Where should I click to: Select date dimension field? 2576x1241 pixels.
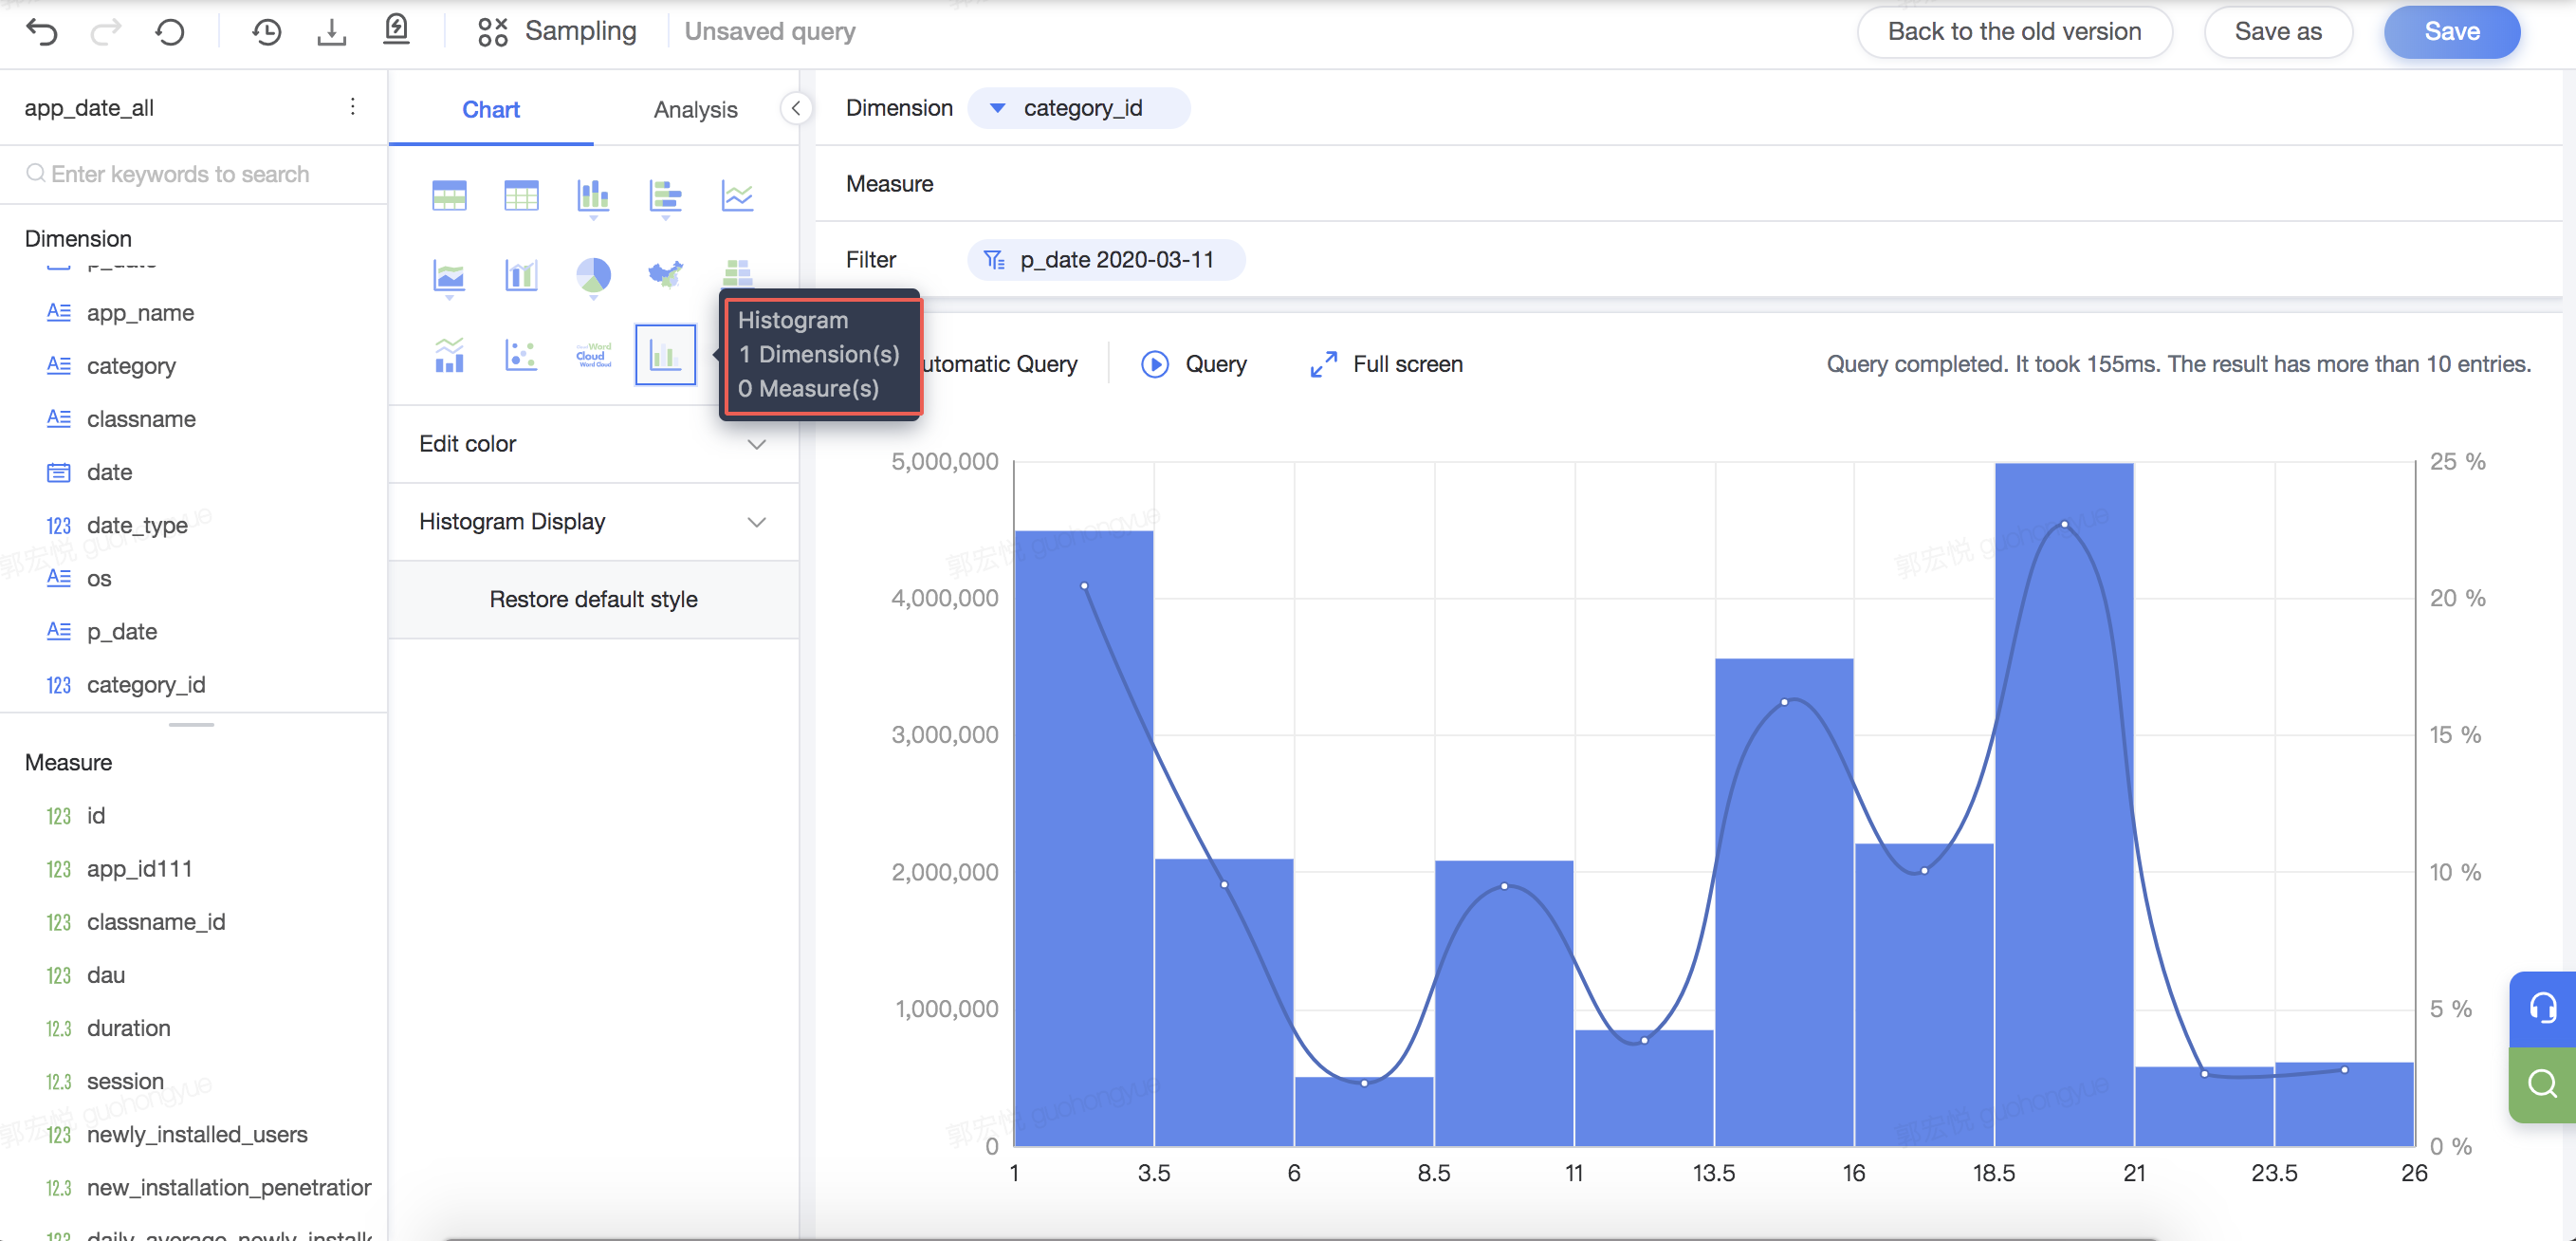pyautogui.click(x=109, y=472)
